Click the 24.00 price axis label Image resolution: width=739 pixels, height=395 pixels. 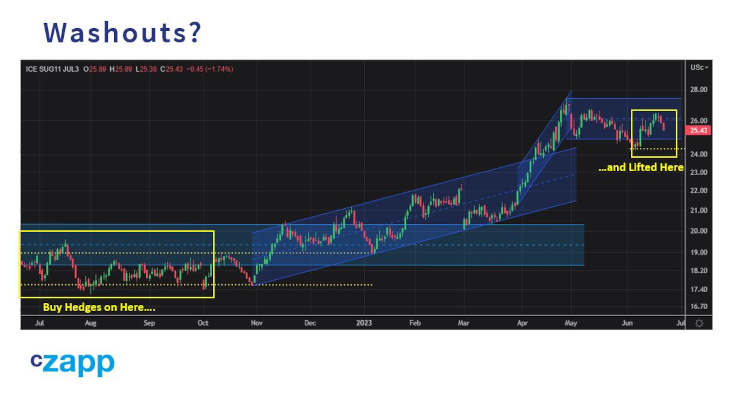(698, 154)
